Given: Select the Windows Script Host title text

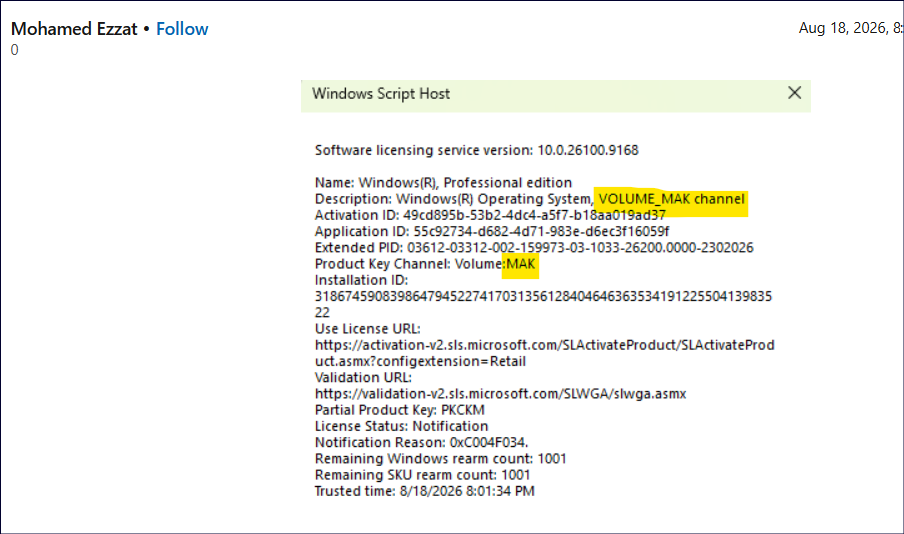Looking at the screenshot, I should pyautogui.click(x=381, y=93).
